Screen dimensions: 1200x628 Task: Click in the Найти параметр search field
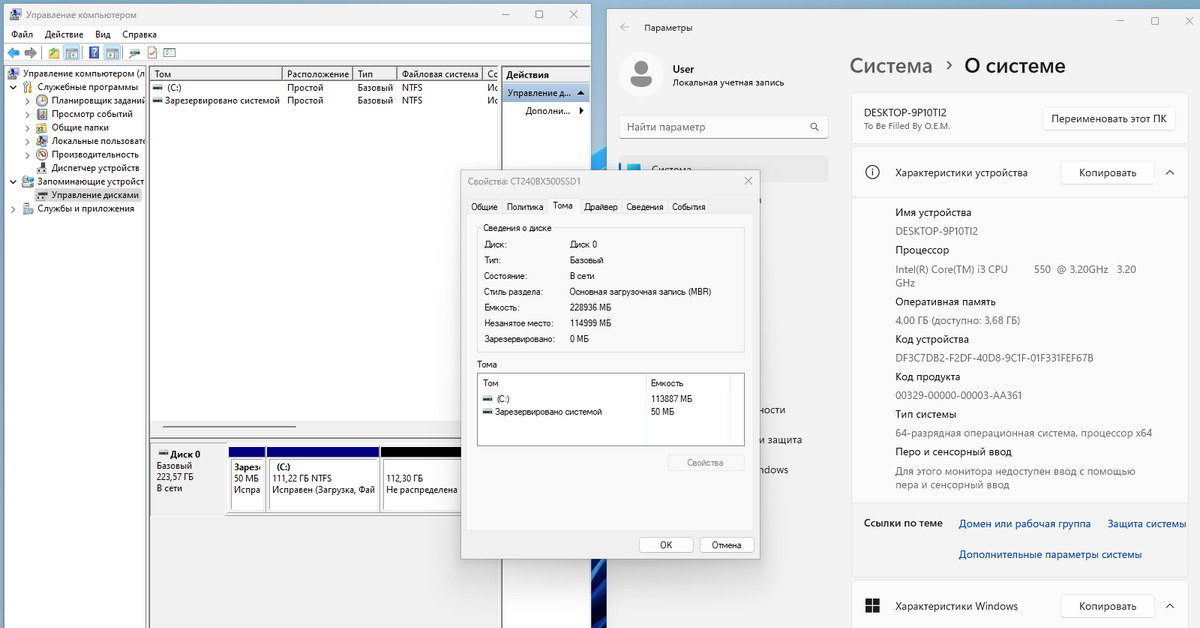point(710,127)
